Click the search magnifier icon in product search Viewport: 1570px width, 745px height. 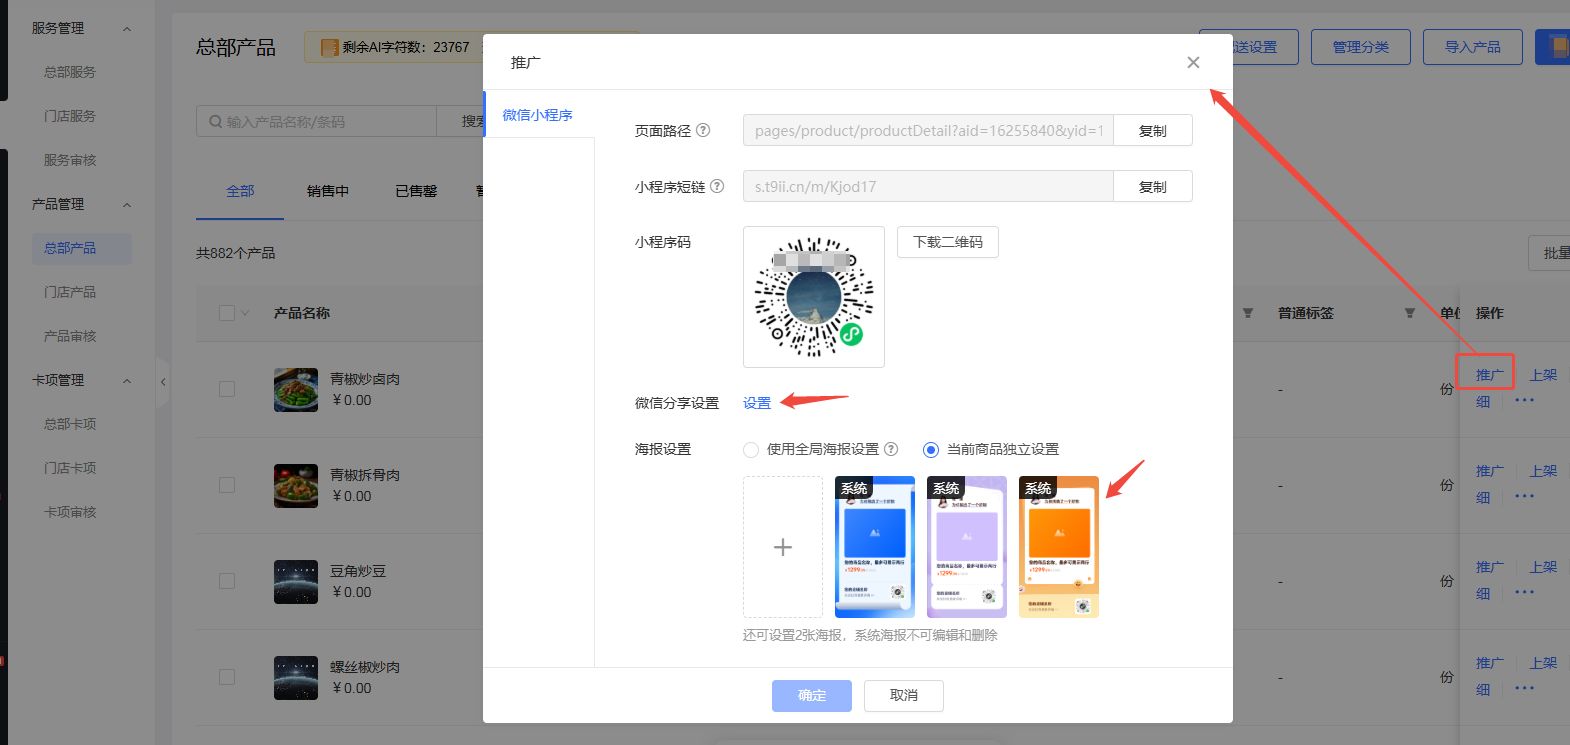coord(215,122)
